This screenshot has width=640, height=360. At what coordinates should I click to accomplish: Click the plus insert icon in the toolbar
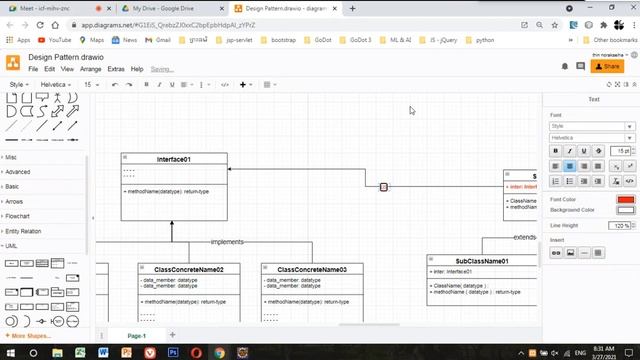point(243,84)
